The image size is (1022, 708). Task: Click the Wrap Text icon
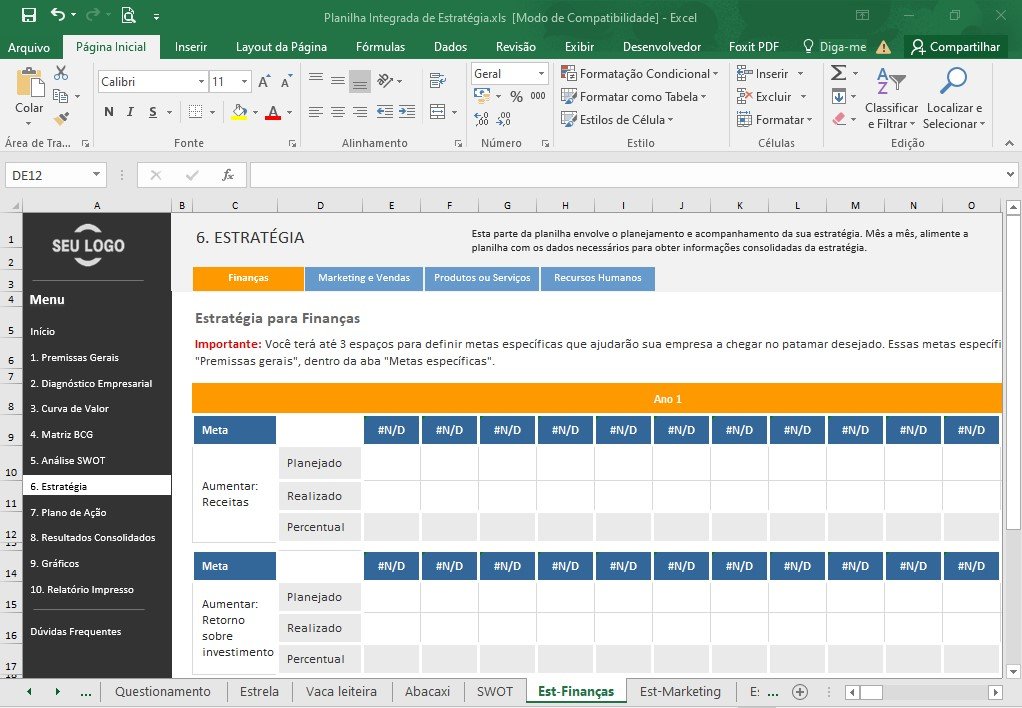pyautogui.click(x=438, y=81)
